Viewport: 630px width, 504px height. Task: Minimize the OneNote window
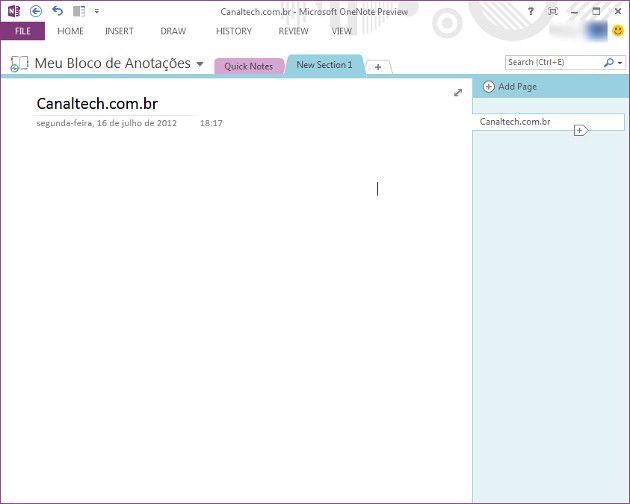coord(575,12)
